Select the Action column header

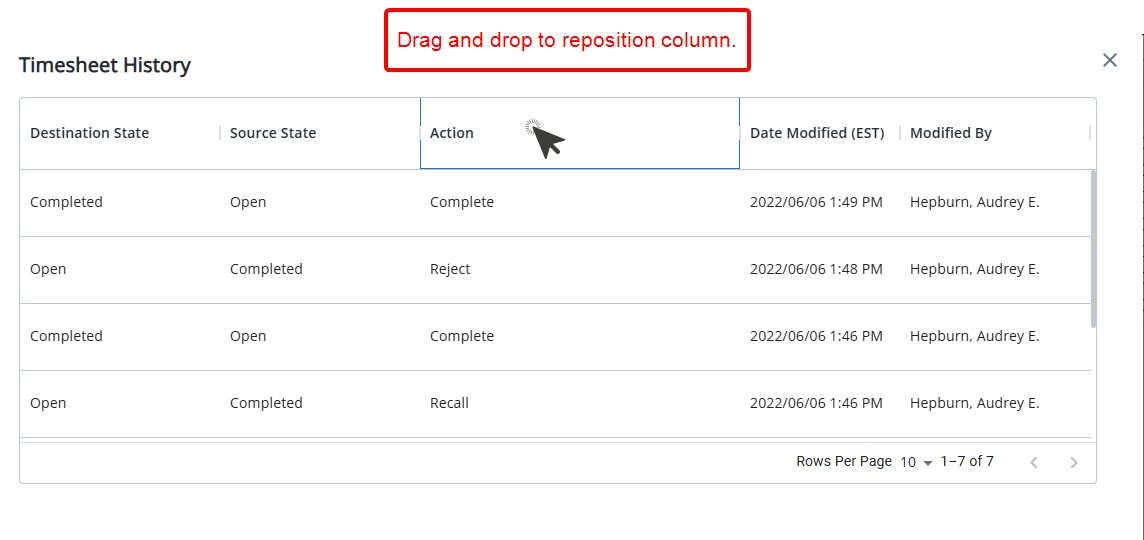[x=580, y=133]
